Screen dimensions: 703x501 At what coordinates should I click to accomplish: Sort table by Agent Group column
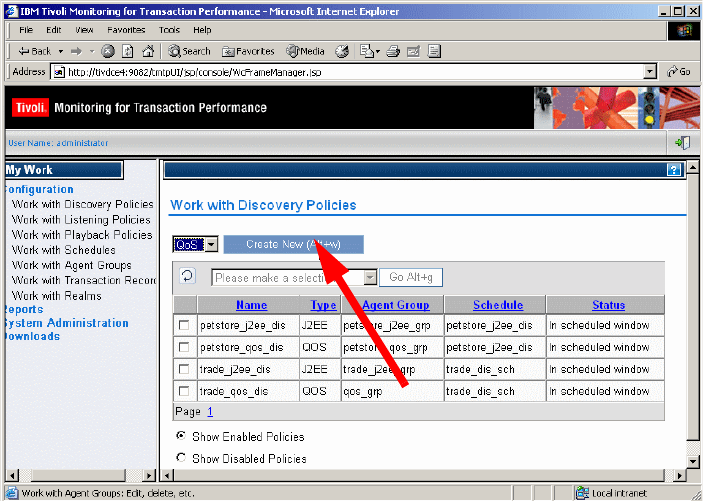pyautogui.click(x=395, y=305)
